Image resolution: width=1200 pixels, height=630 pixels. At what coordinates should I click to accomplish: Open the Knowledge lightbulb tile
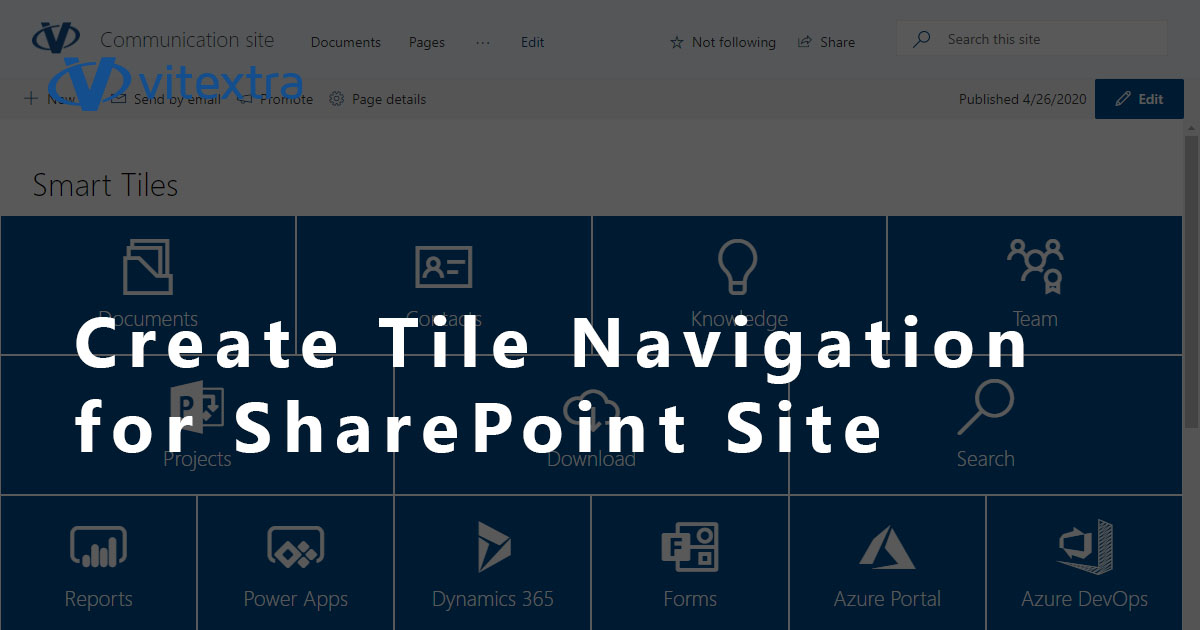pos(738,267)
